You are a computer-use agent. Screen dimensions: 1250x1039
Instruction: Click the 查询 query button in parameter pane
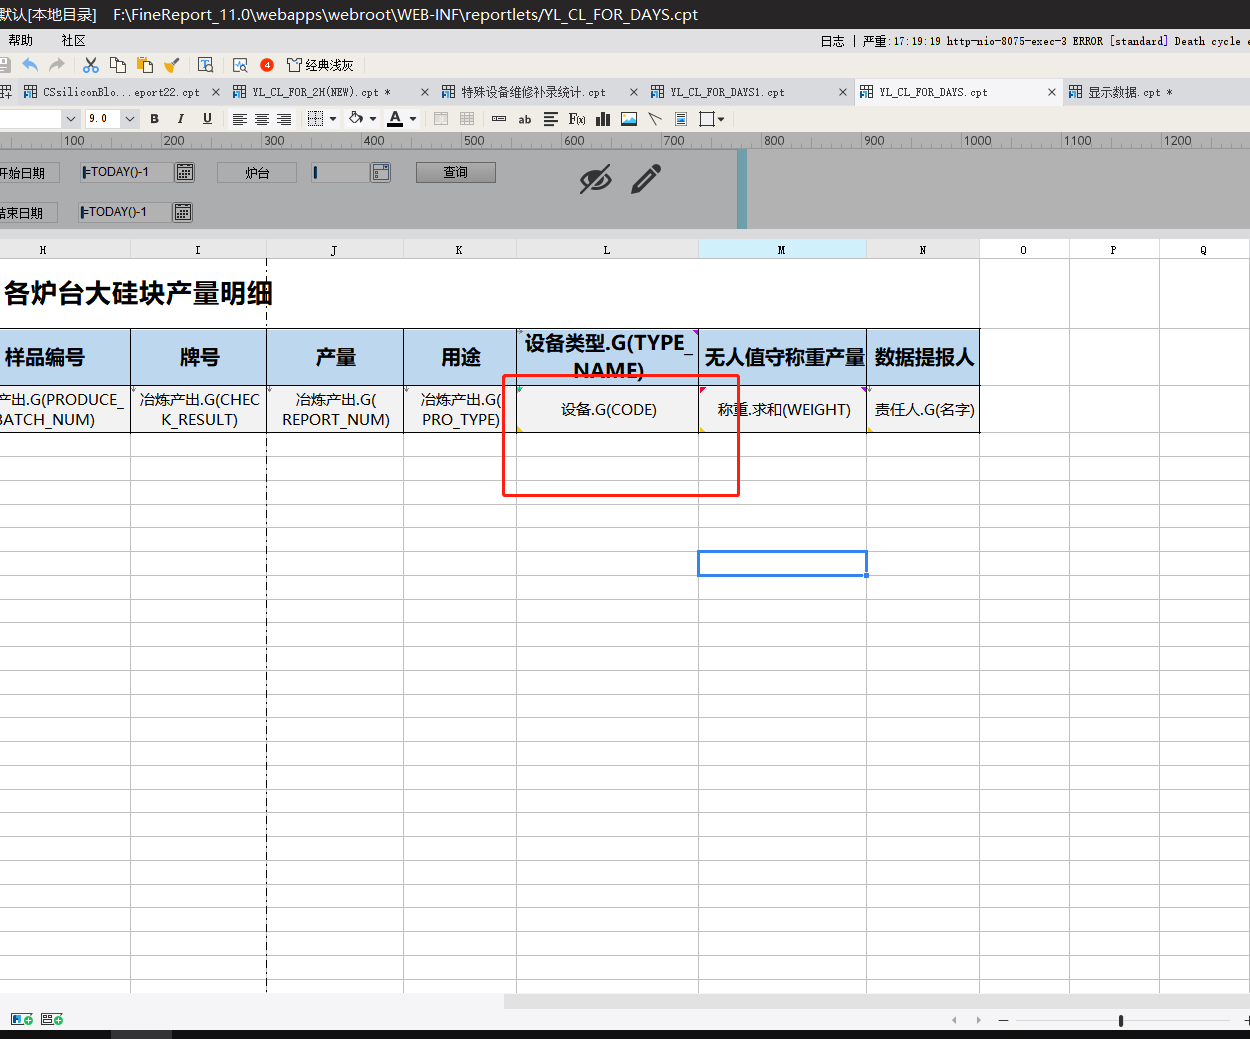point(456,172)
